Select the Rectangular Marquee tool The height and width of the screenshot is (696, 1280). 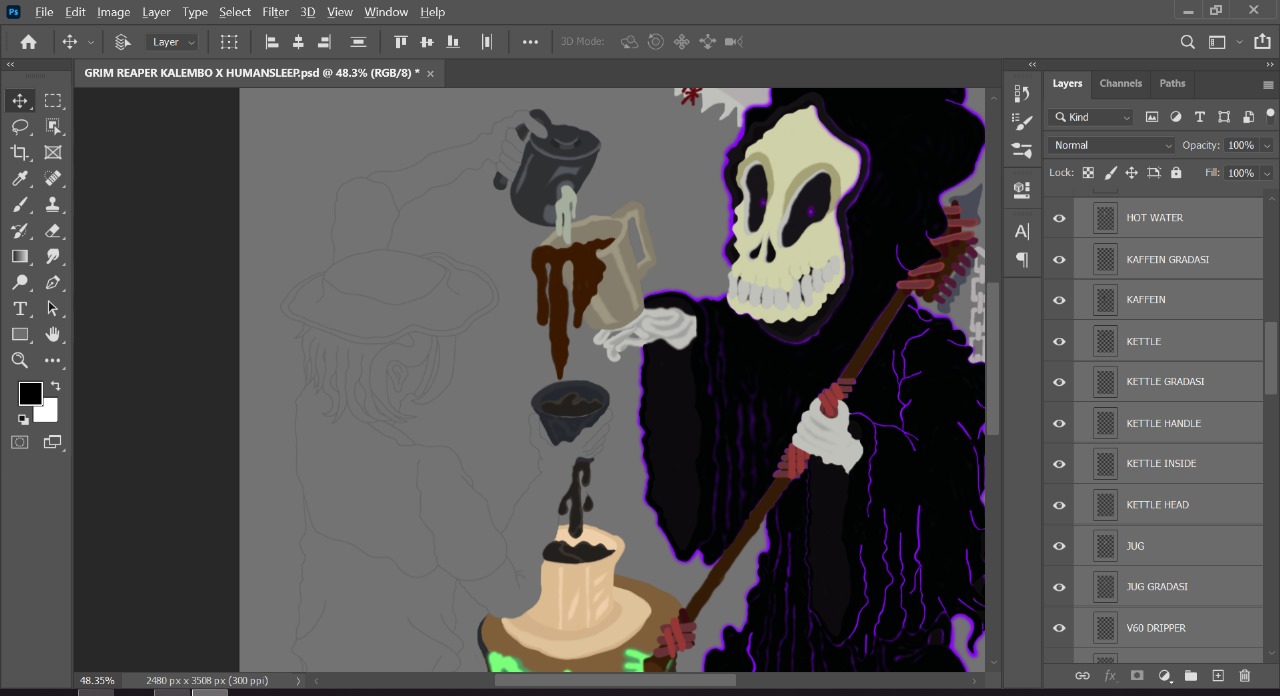pos(53,100)
